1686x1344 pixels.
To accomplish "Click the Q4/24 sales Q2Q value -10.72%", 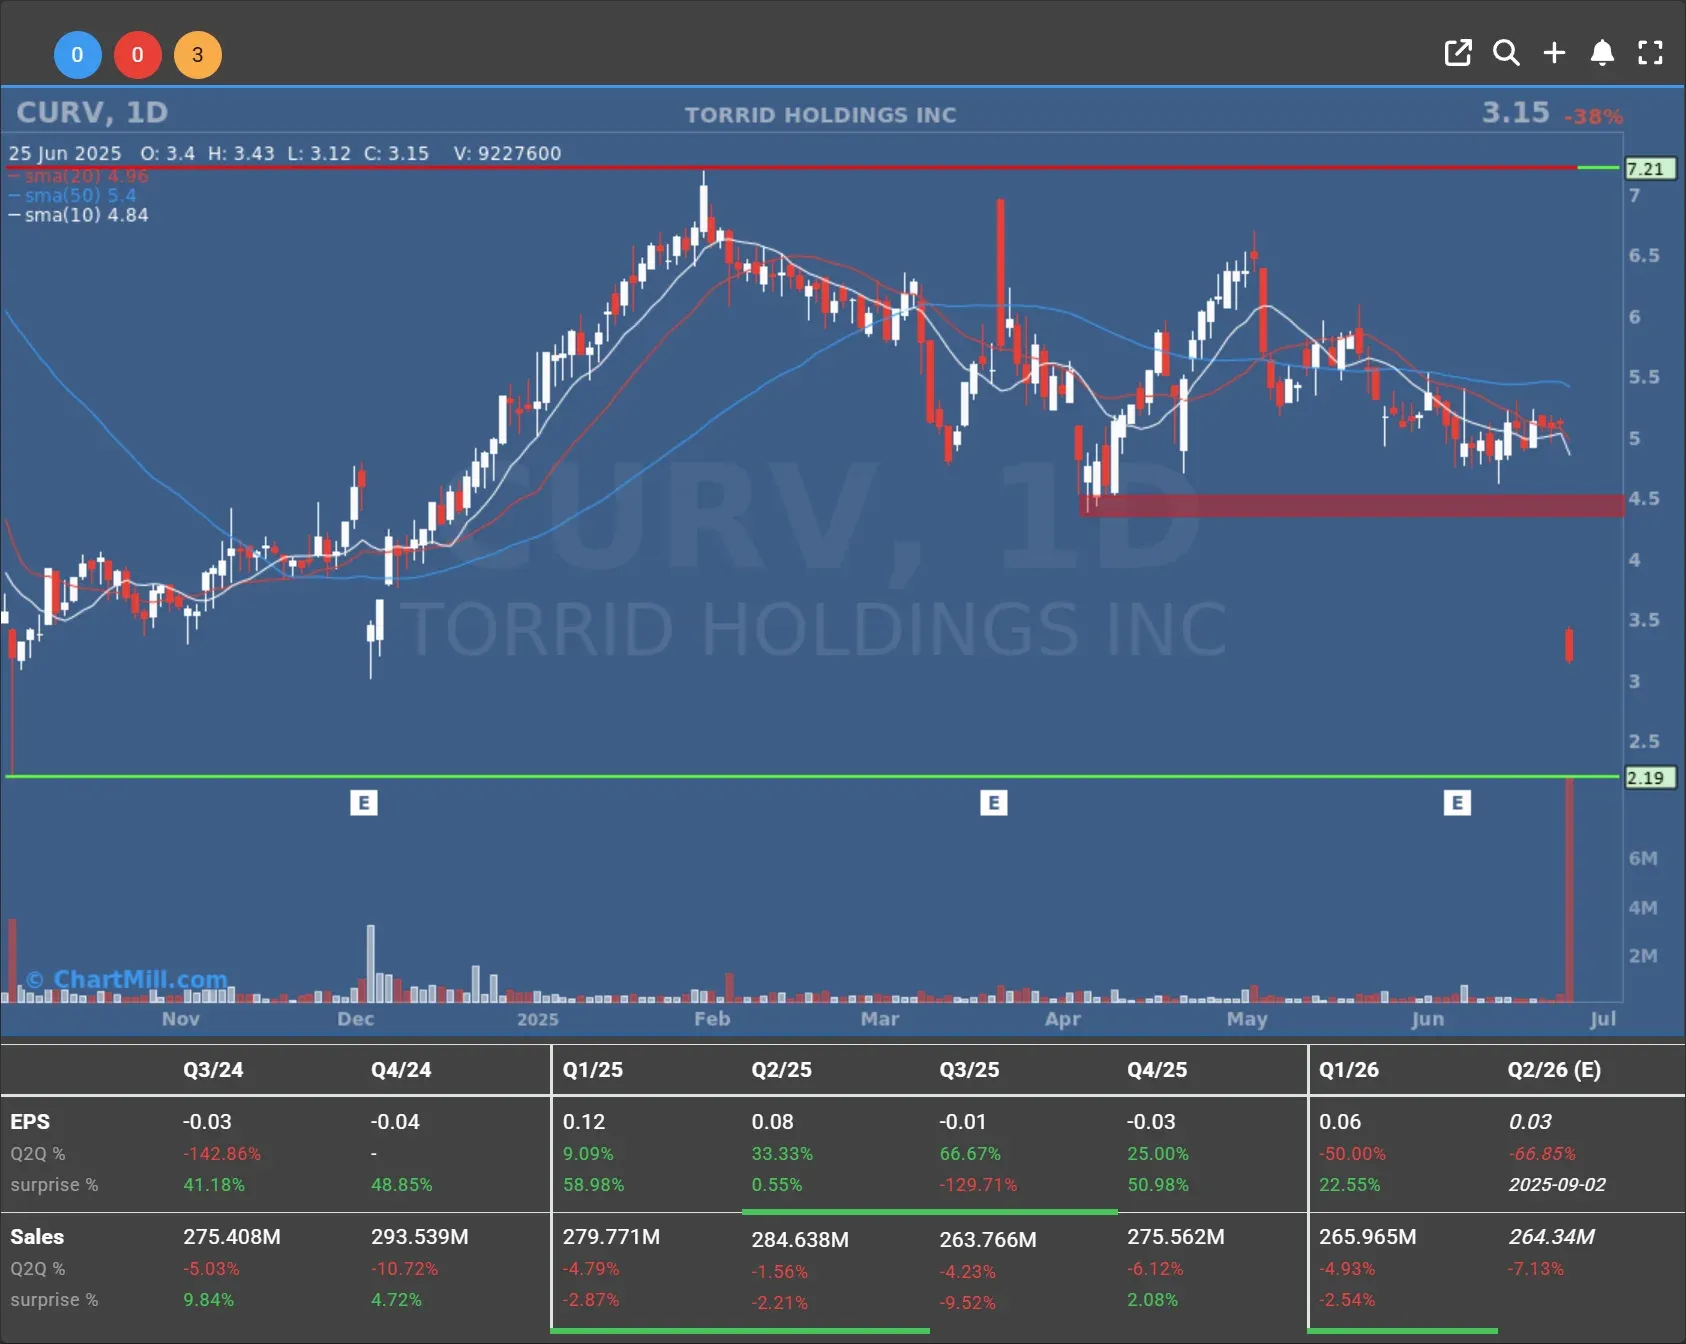I will (405, 1269).
